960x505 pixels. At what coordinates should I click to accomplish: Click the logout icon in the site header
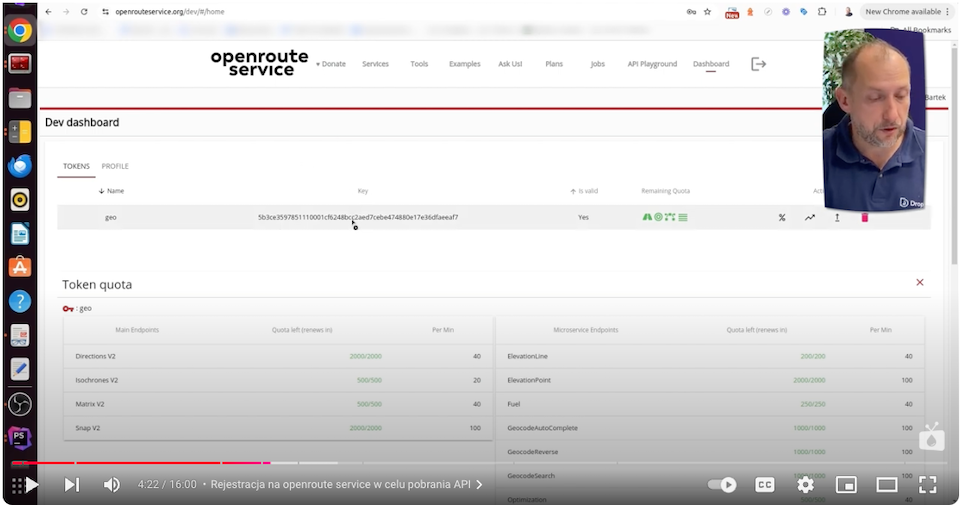tap(758, 64)
